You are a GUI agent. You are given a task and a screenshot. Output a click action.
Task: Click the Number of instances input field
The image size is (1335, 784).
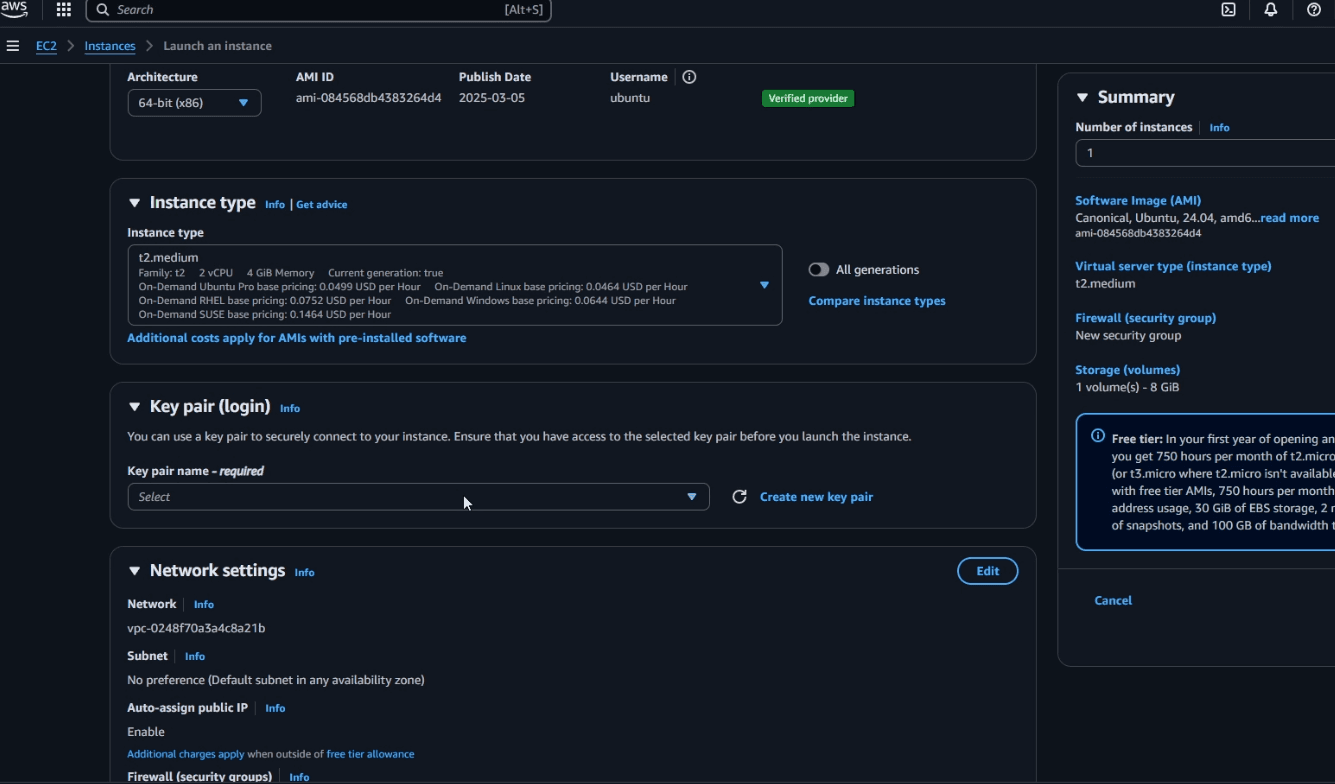point(1205,153)
